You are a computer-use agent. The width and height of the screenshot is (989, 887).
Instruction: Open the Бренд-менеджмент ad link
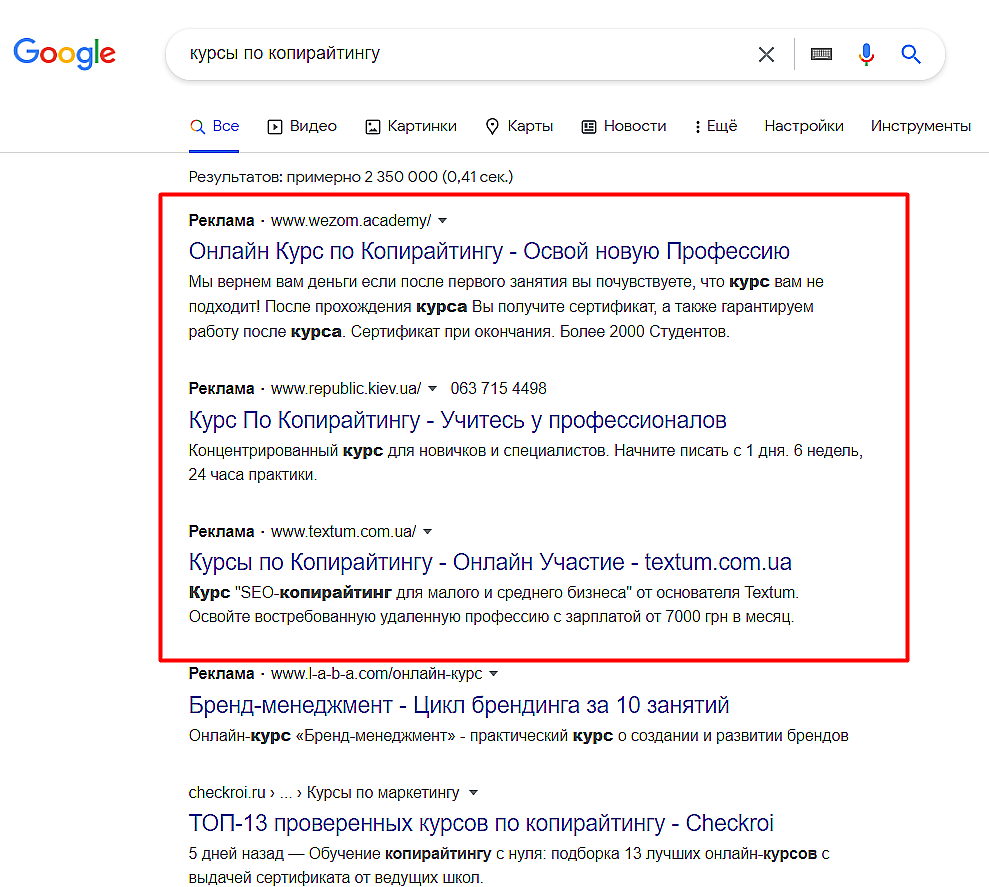[x=459, y=705]
